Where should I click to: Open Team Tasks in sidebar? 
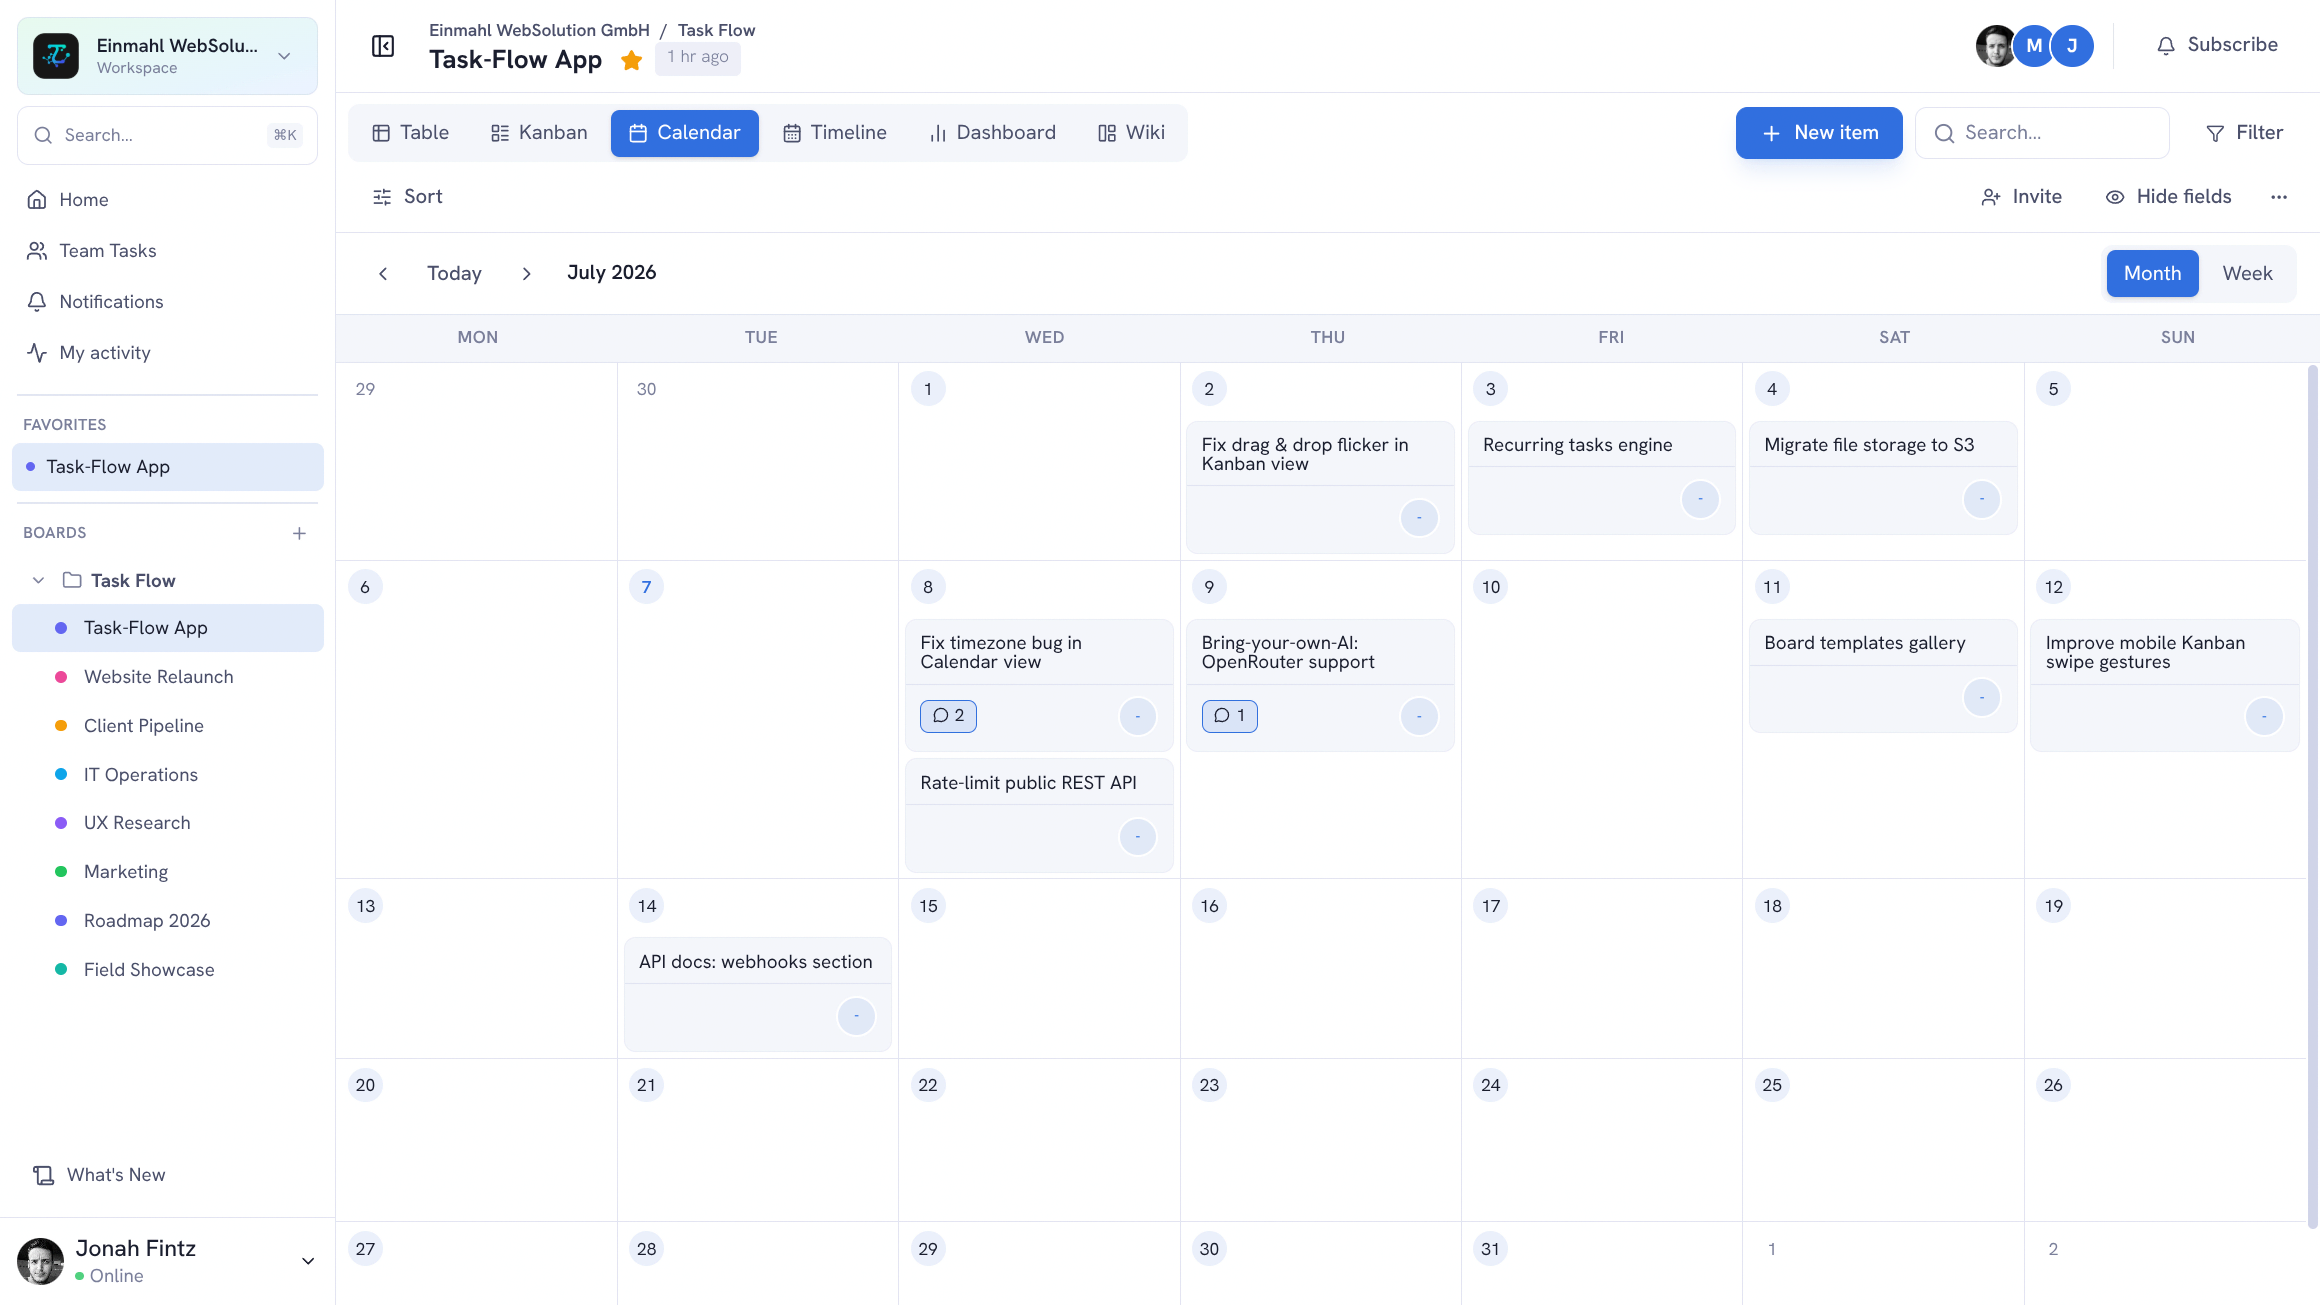click(167, 251)
